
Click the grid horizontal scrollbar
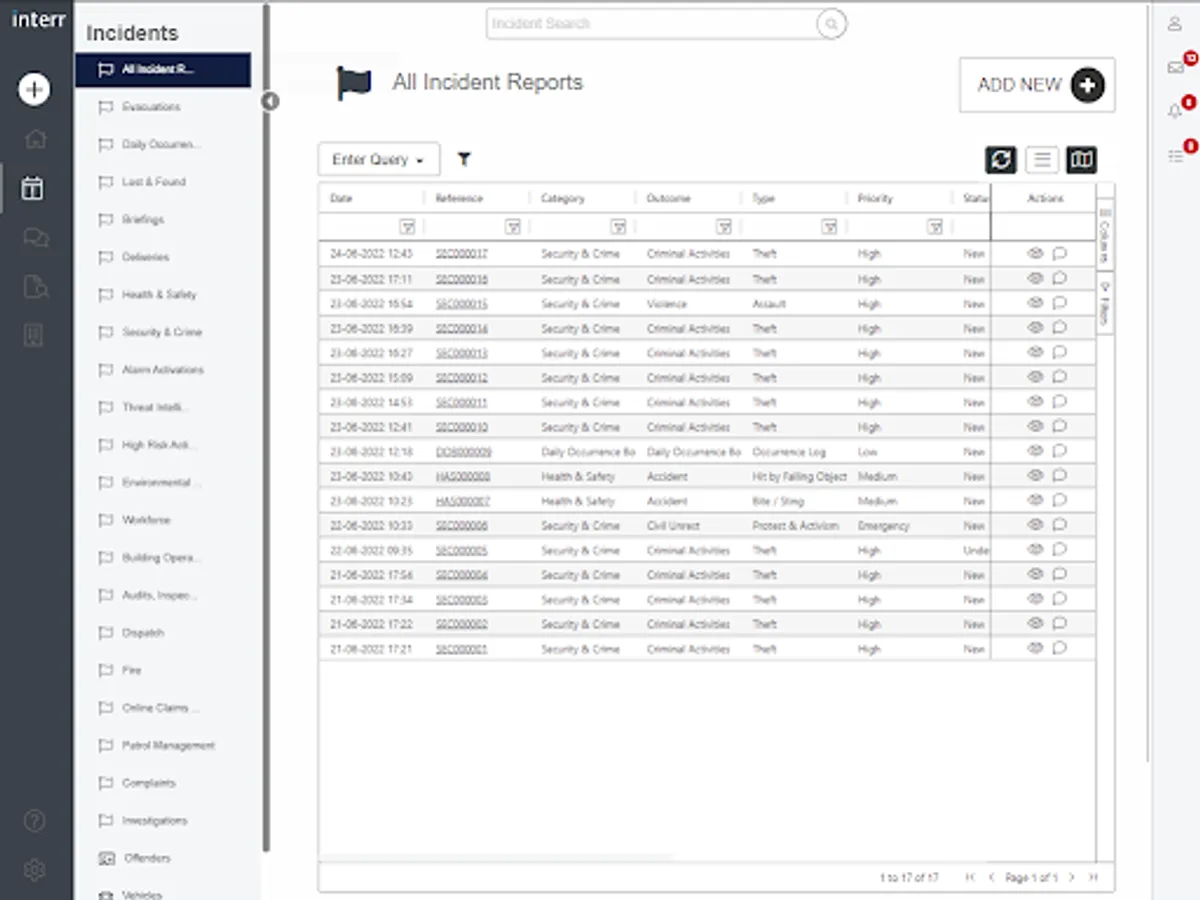click(x=497, y=857)
